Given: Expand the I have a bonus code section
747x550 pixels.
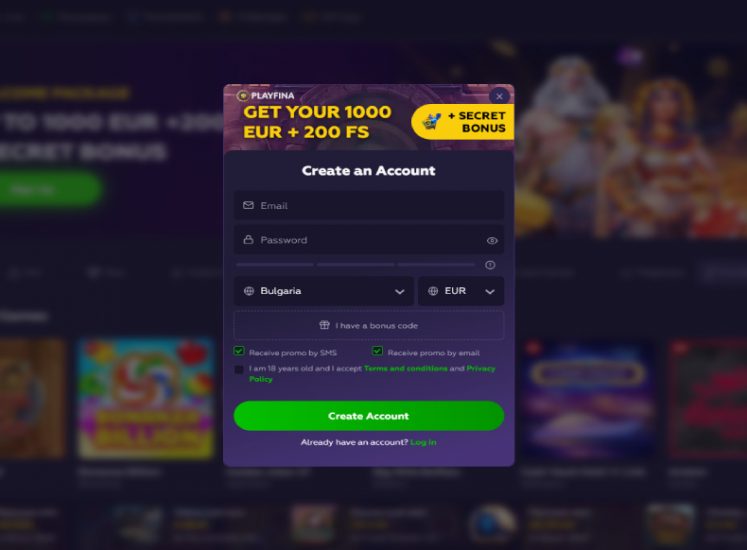Looking at the screenshot, I should [369, 326].
